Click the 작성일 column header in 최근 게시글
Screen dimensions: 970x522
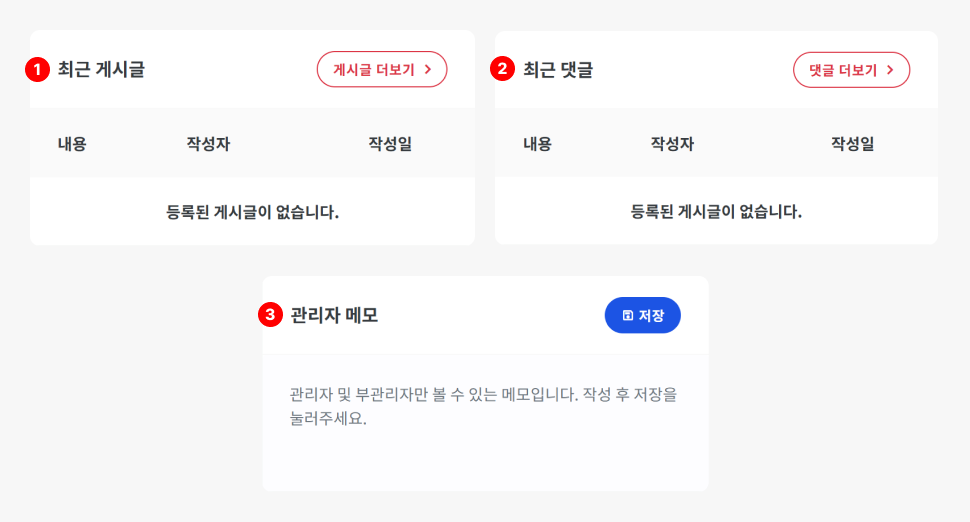(x=390, y=144)
